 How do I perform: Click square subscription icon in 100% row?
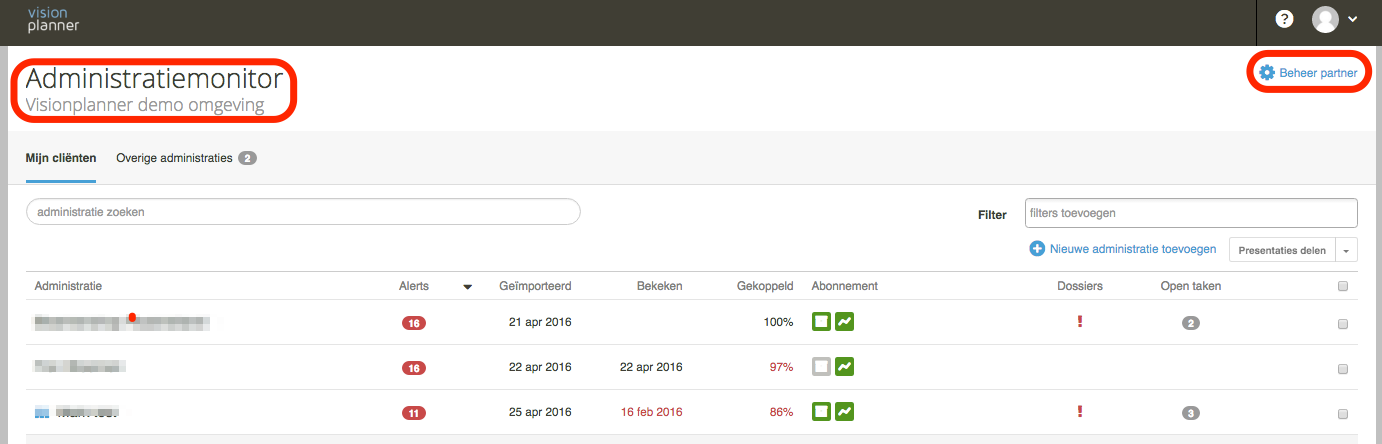[821, 322]
